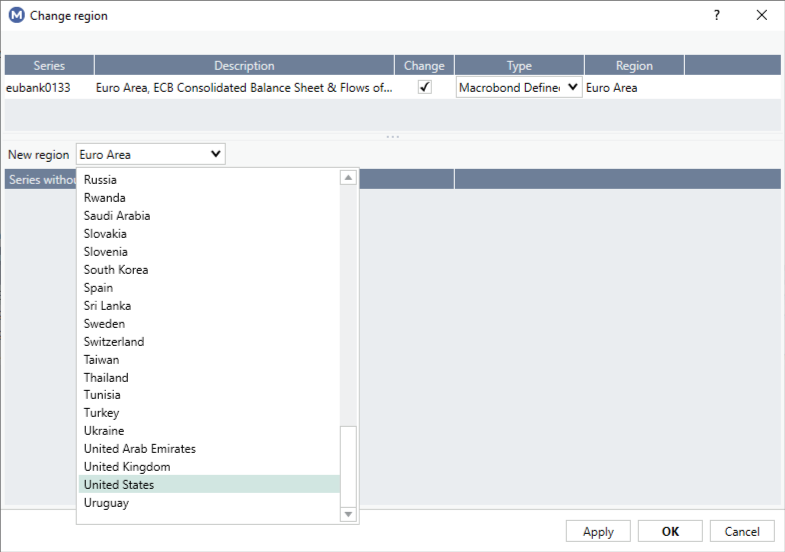Sort by the Description column header
Viewport: 785px width, 552px height.
[x=244, y=66]
